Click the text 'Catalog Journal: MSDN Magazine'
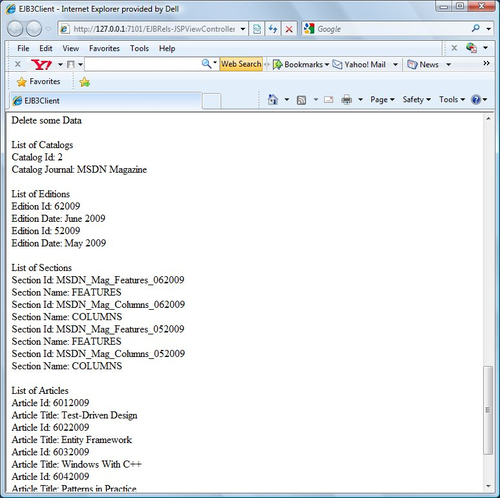Screen dimensions: 500x498 (x=79, y=169)
